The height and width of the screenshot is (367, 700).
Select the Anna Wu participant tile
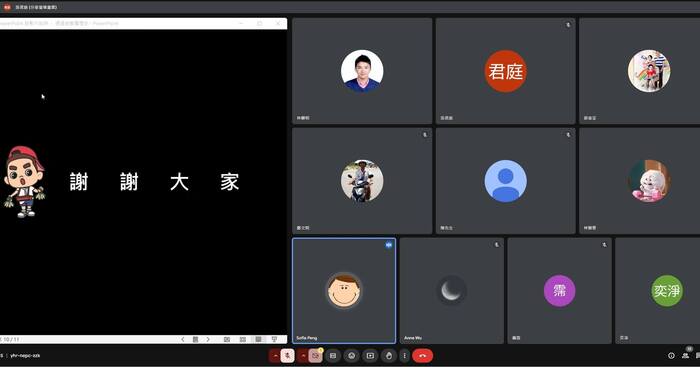pyautogui.click(x=451, y=291)
